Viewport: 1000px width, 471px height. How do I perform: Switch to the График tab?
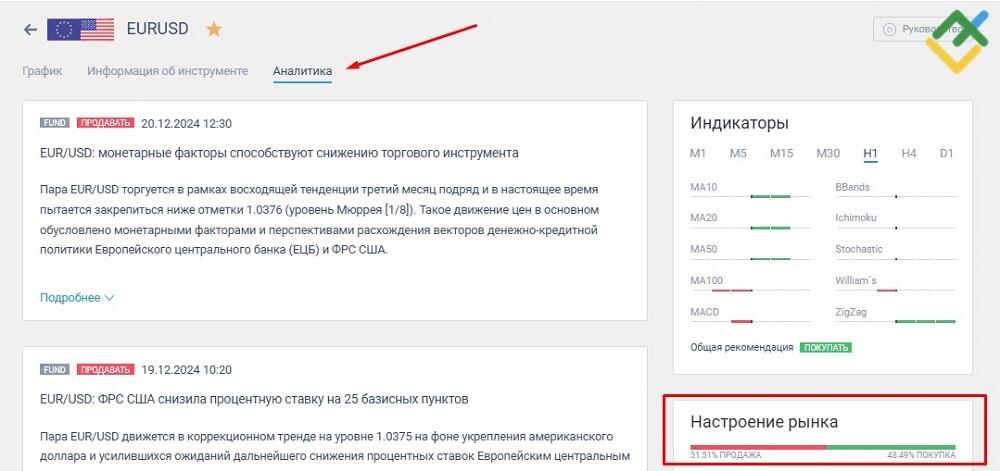click(x=42, y=71)
